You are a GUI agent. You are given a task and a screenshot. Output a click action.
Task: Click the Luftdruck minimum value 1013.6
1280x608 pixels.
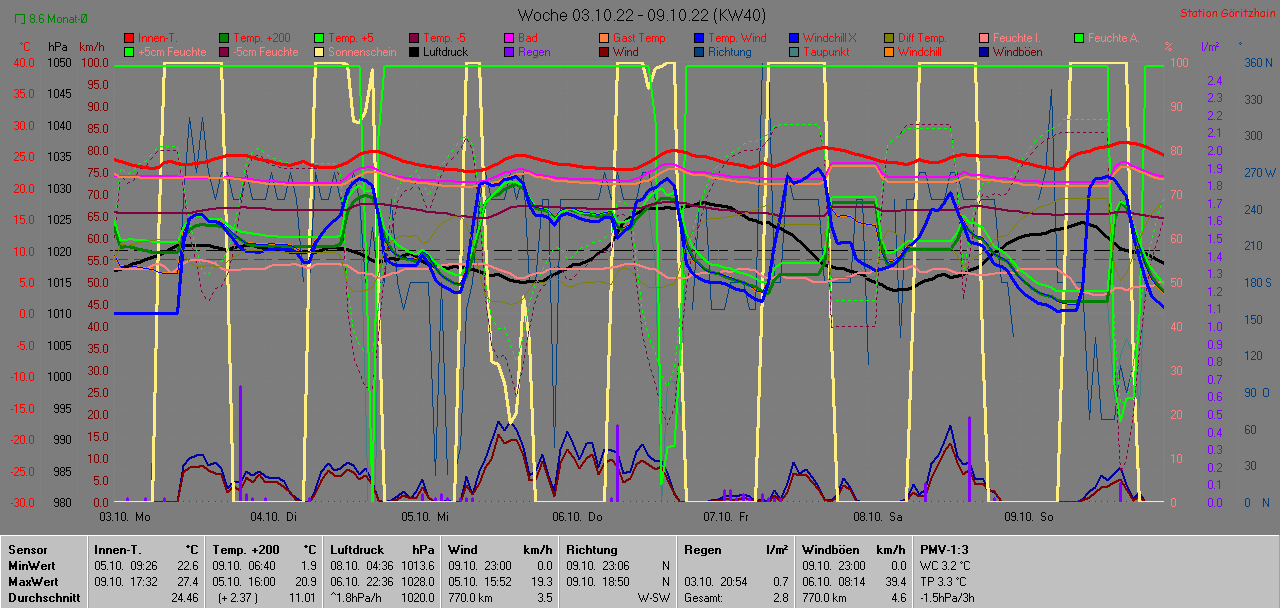tap(416, 565)
